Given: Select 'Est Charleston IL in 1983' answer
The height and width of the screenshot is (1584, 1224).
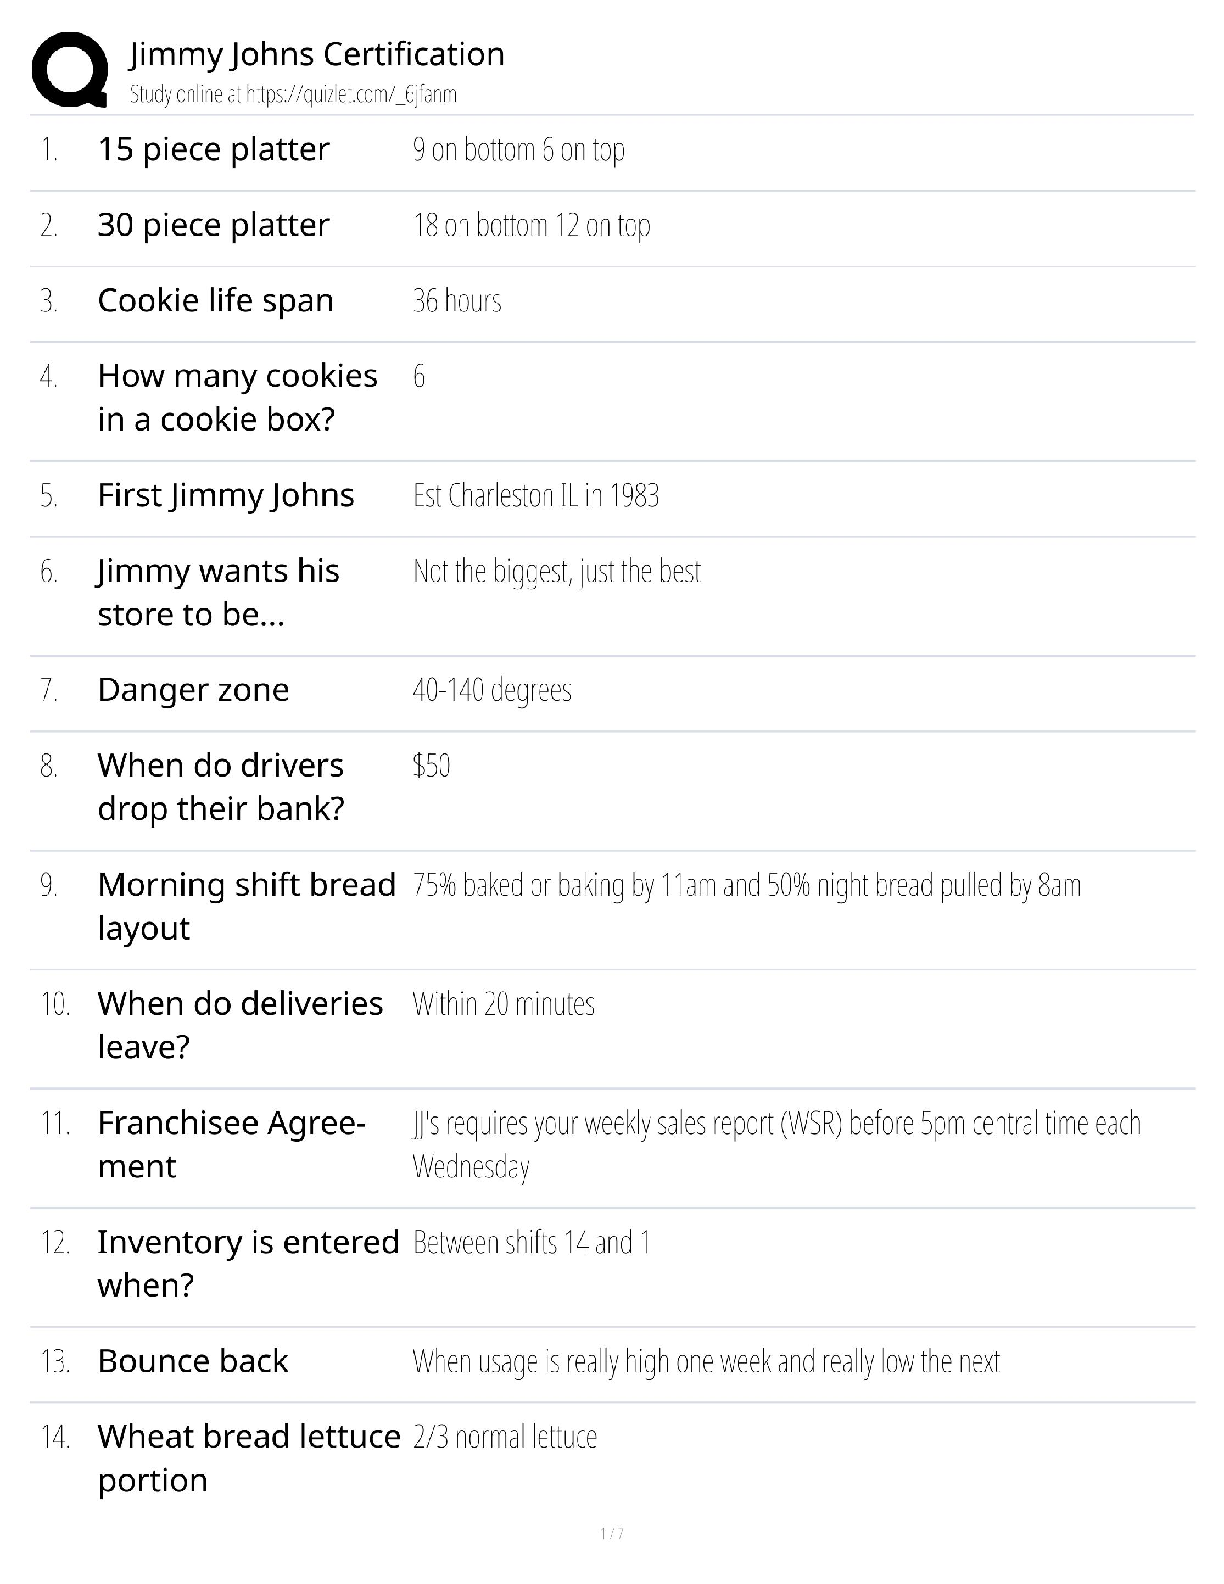Looking at the screenshot, I should 536,496.
